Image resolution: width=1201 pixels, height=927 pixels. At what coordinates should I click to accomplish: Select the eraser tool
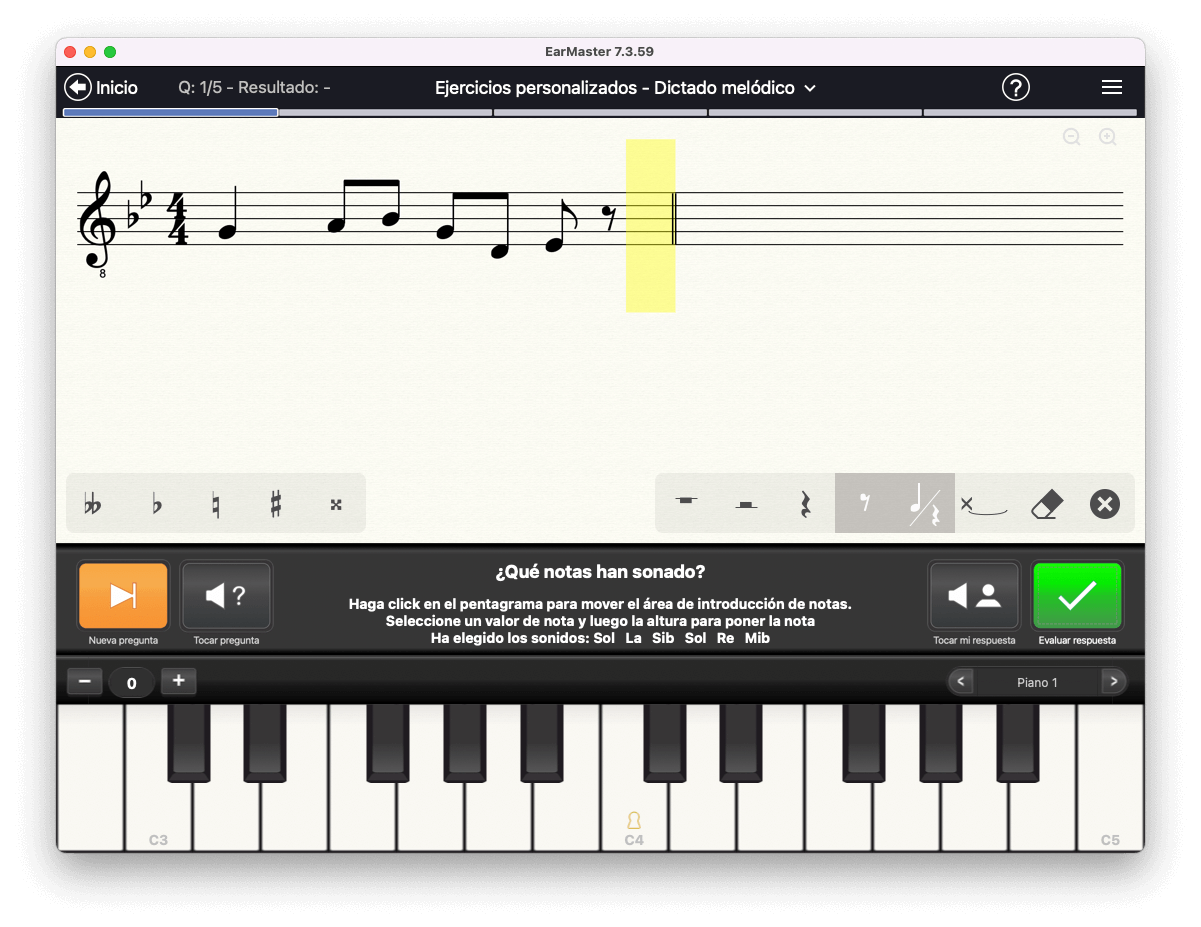1046,504
